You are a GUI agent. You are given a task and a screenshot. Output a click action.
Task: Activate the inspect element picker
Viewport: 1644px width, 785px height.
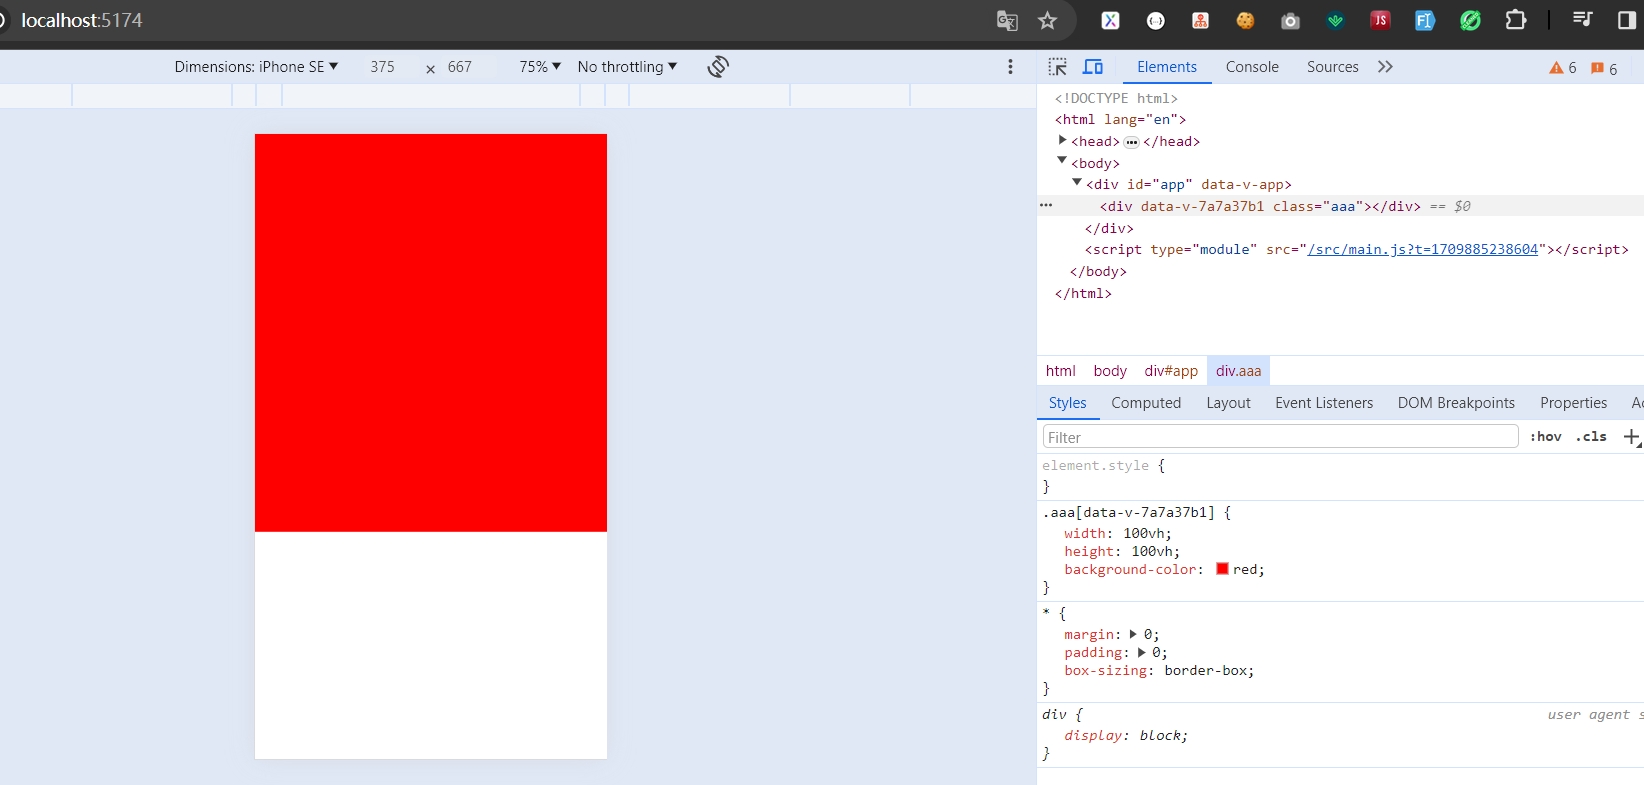pyautogui.click(x=1057, y=67)
